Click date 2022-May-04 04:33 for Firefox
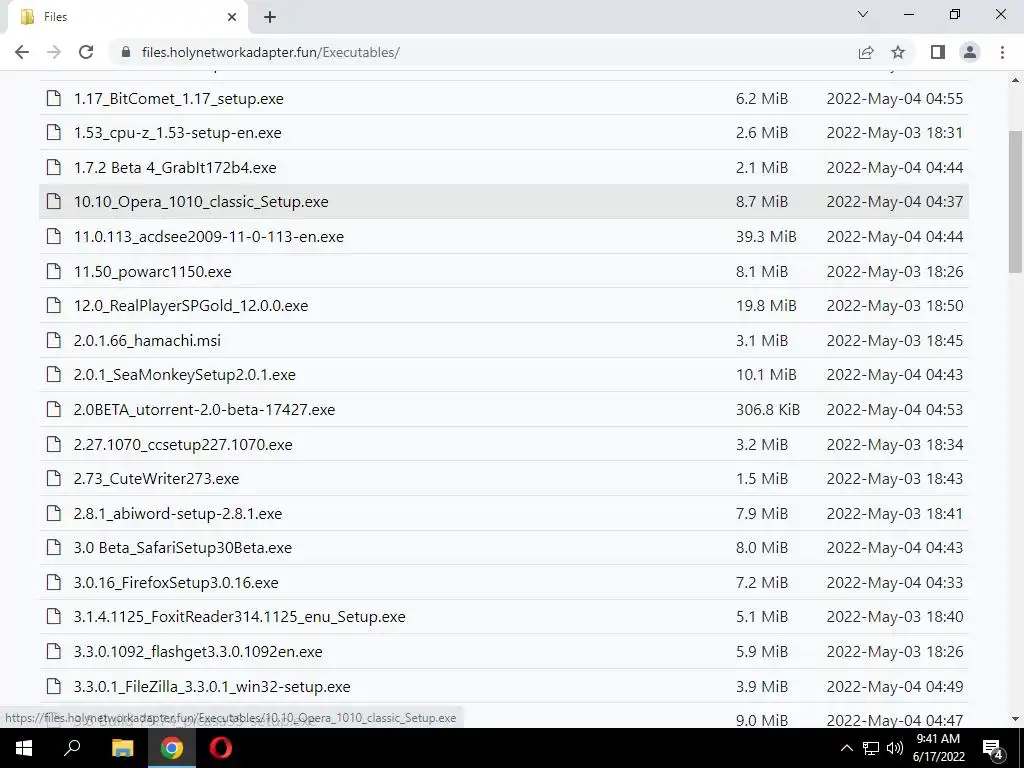Viewport: 1024px width, 768px height. [x=895, y=583]
